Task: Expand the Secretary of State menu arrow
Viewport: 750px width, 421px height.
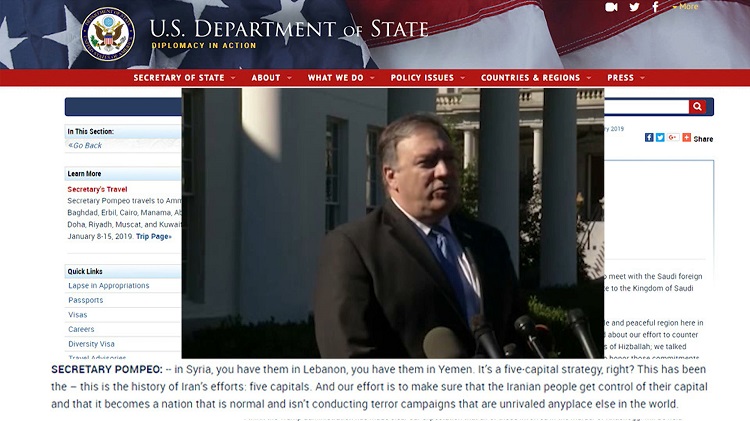Action: pos(233,78)
